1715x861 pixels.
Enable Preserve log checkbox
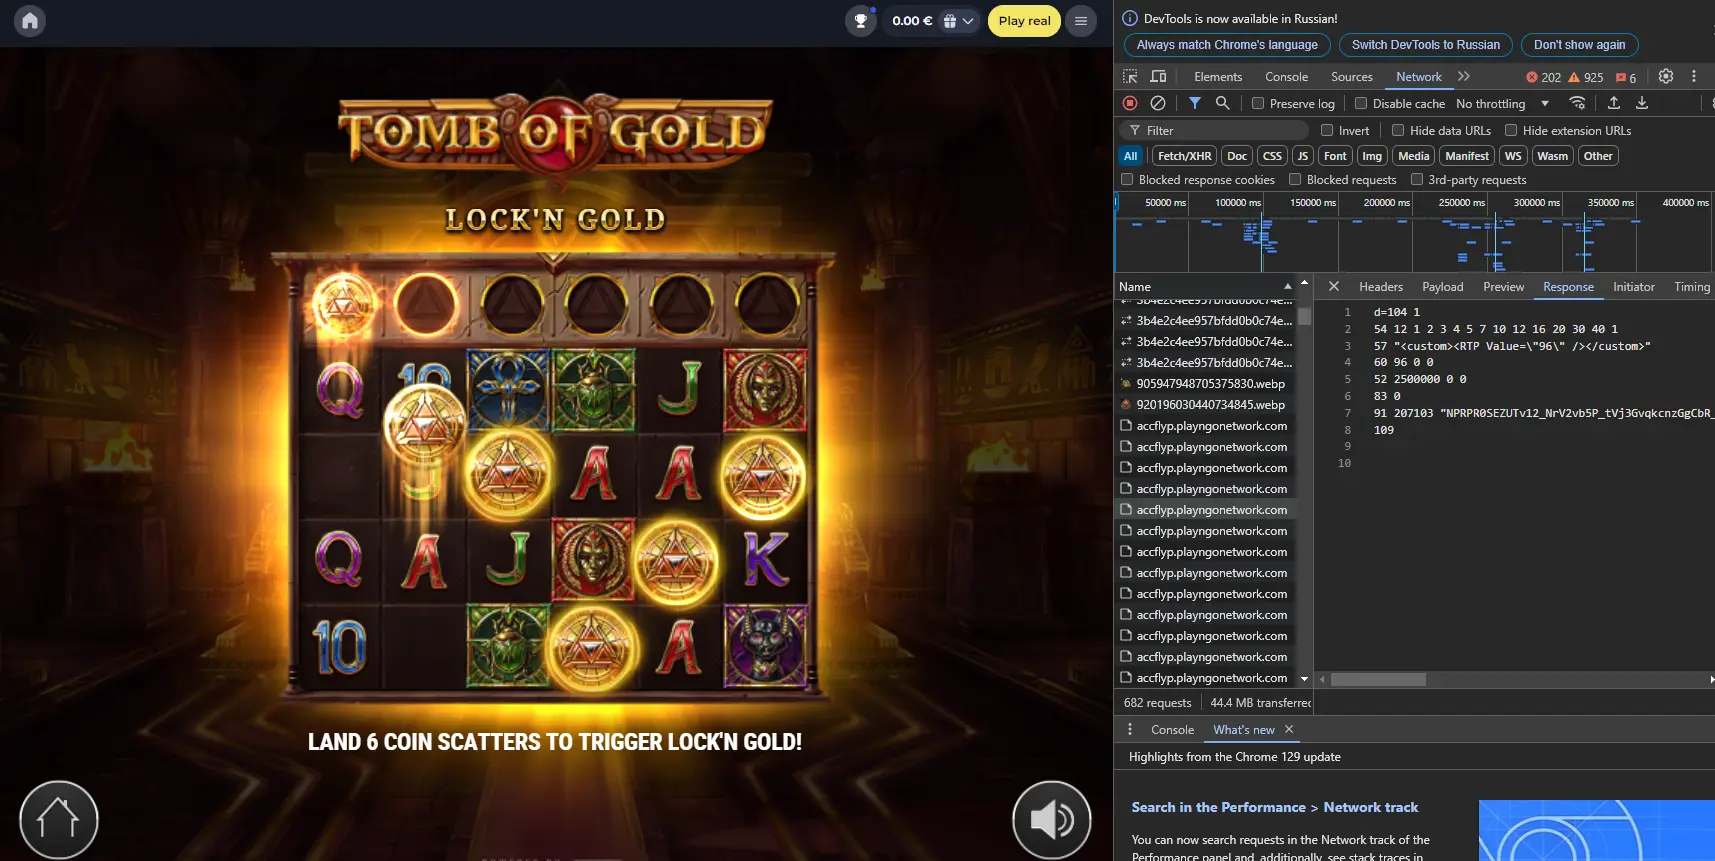tap(1258, 103)
